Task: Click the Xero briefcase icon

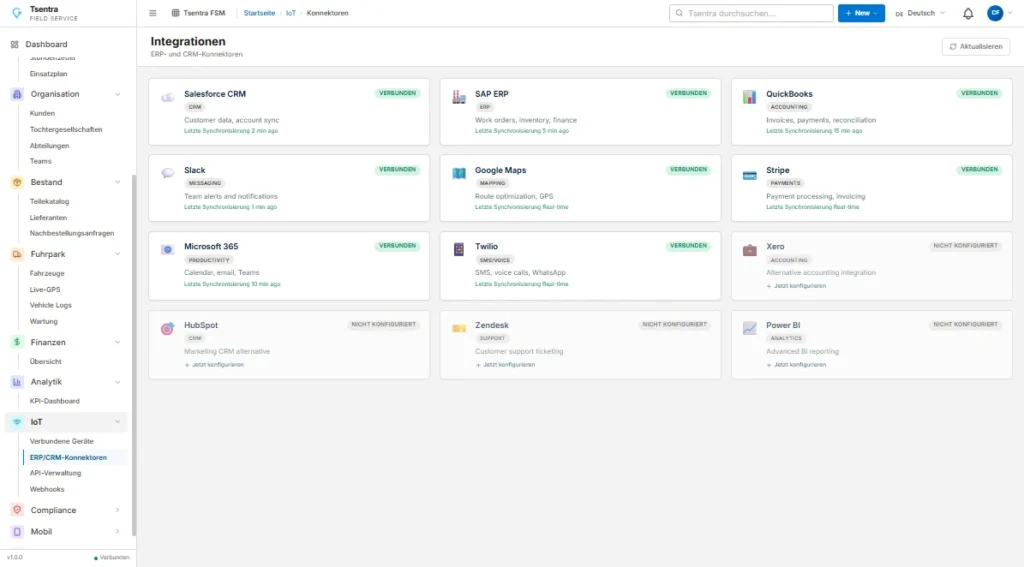Action: click(x=750, y=250)
